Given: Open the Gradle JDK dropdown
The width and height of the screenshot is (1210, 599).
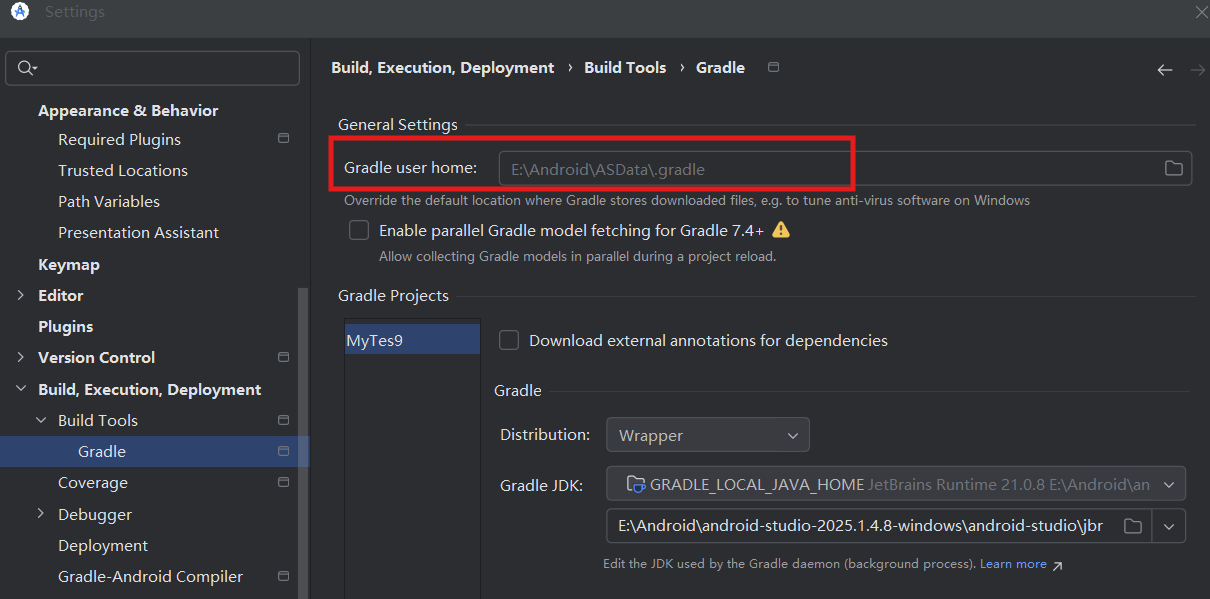Looking at the screenshot, I should [896, 484].
